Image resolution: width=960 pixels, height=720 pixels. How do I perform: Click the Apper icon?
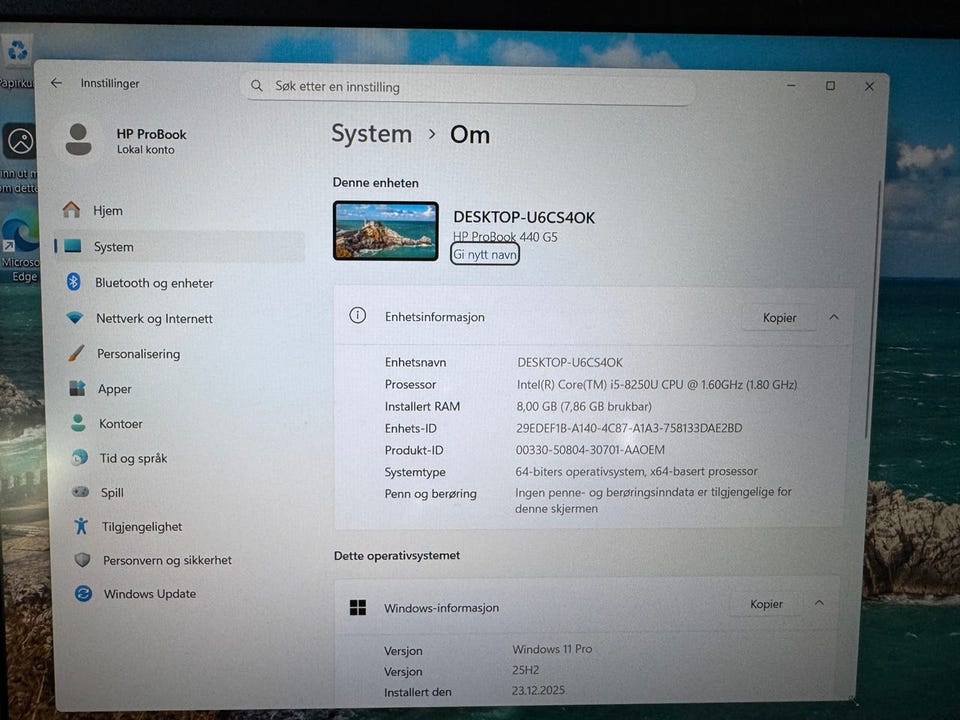pos(77,388)
